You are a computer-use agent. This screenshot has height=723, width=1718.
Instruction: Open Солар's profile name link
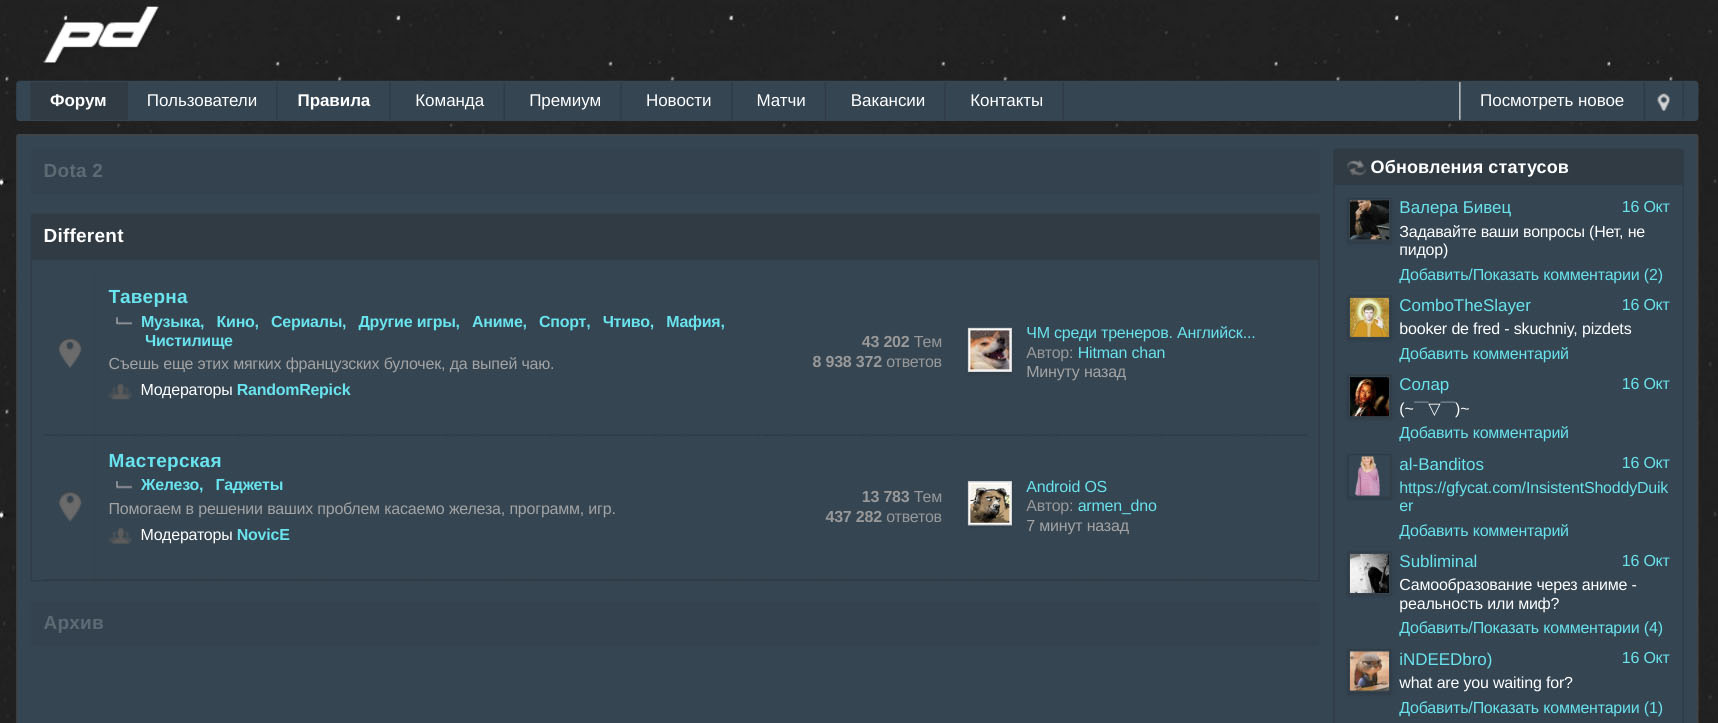1424,385
